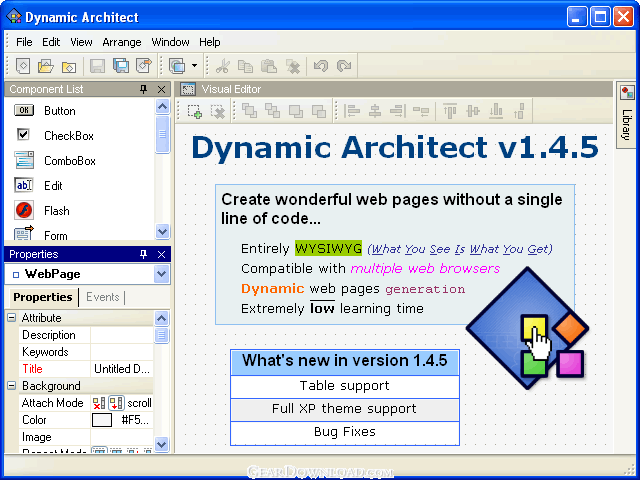Click the Save floppy disk icon
Image resolution: width=640 pixels, height=480 pixels.
[98, 66]
